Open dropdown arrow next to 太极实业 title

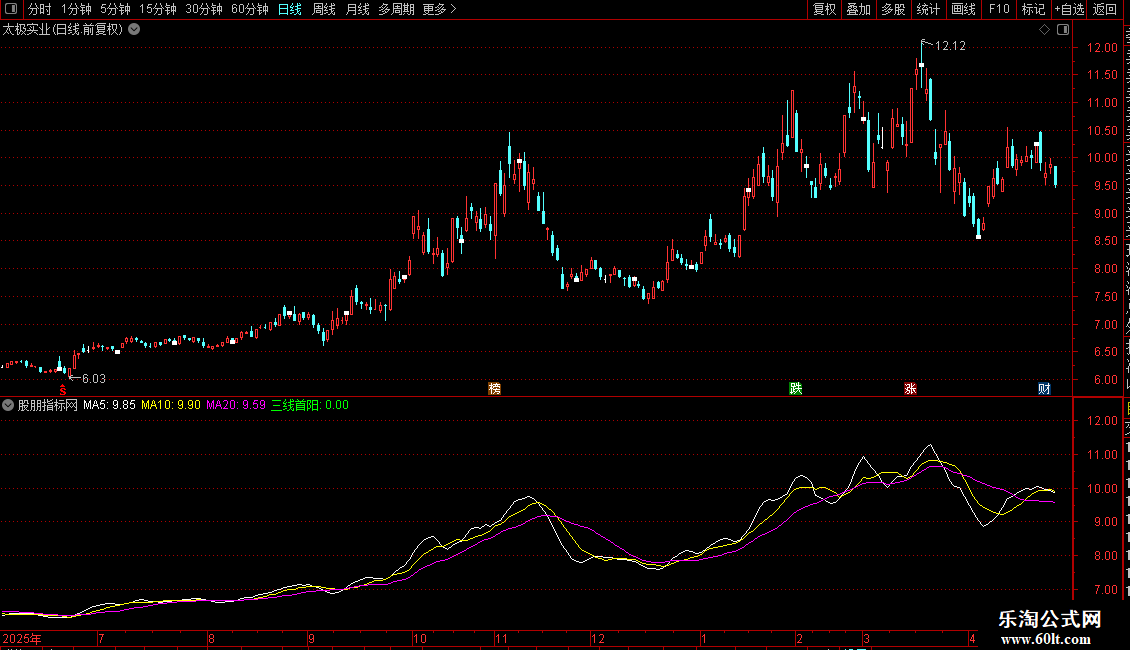coord(134,30)
